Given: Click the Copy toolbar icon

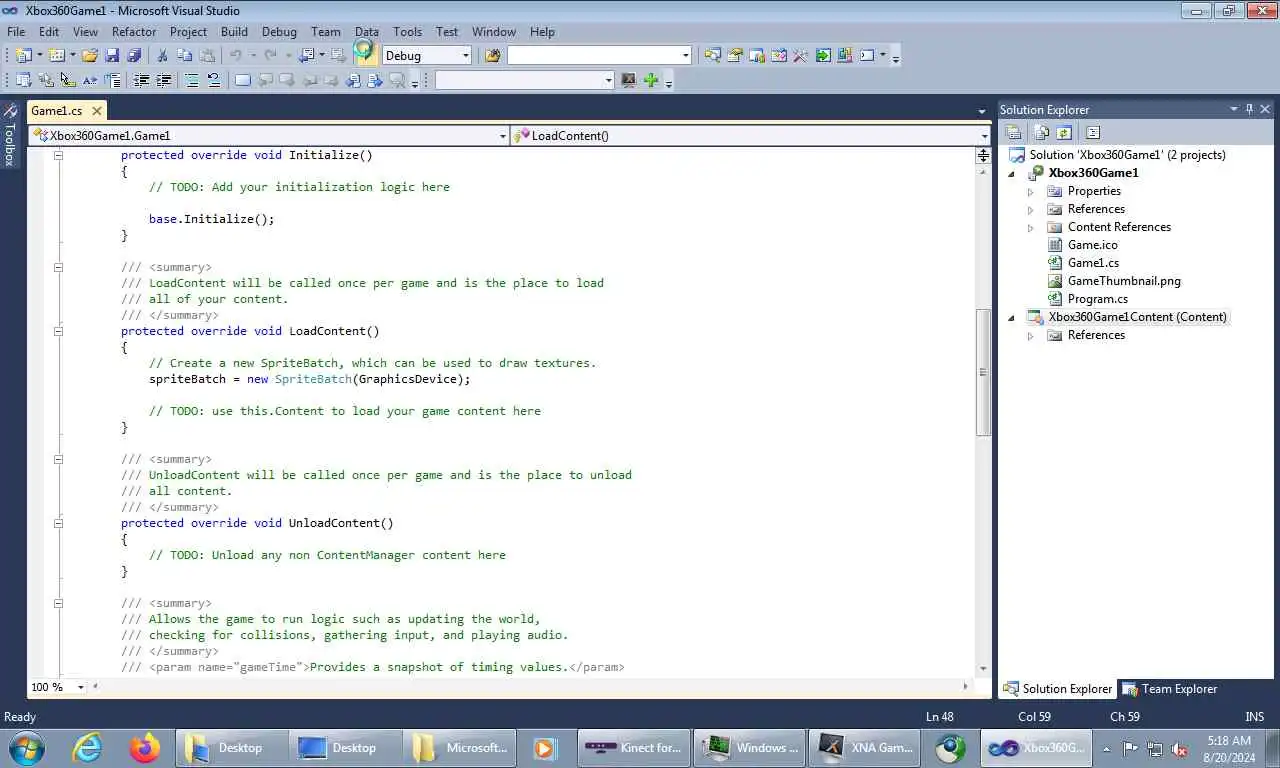Looking at the screenshot, I should [185, 55].
